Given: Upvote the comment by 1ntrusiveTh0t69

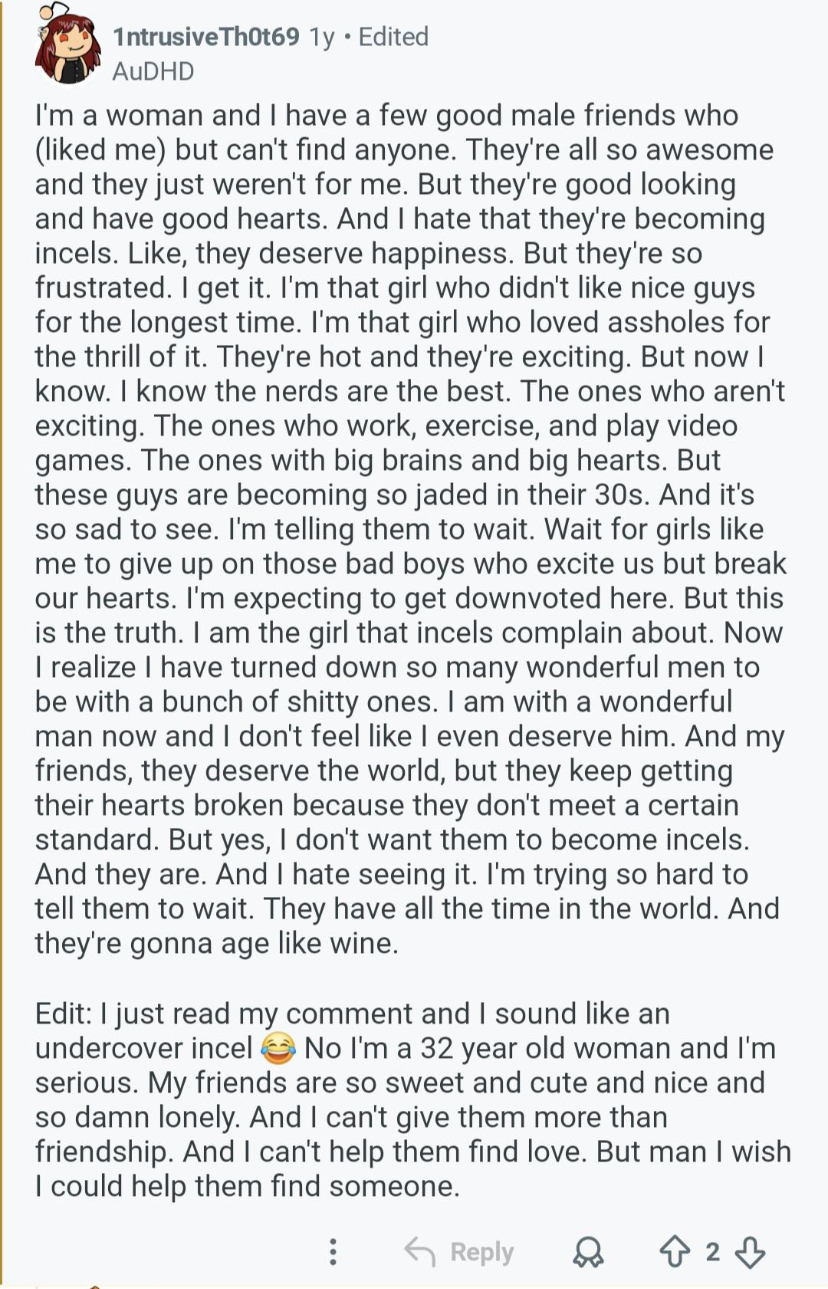Looking at the screenshot, I should coord(675,1252).
